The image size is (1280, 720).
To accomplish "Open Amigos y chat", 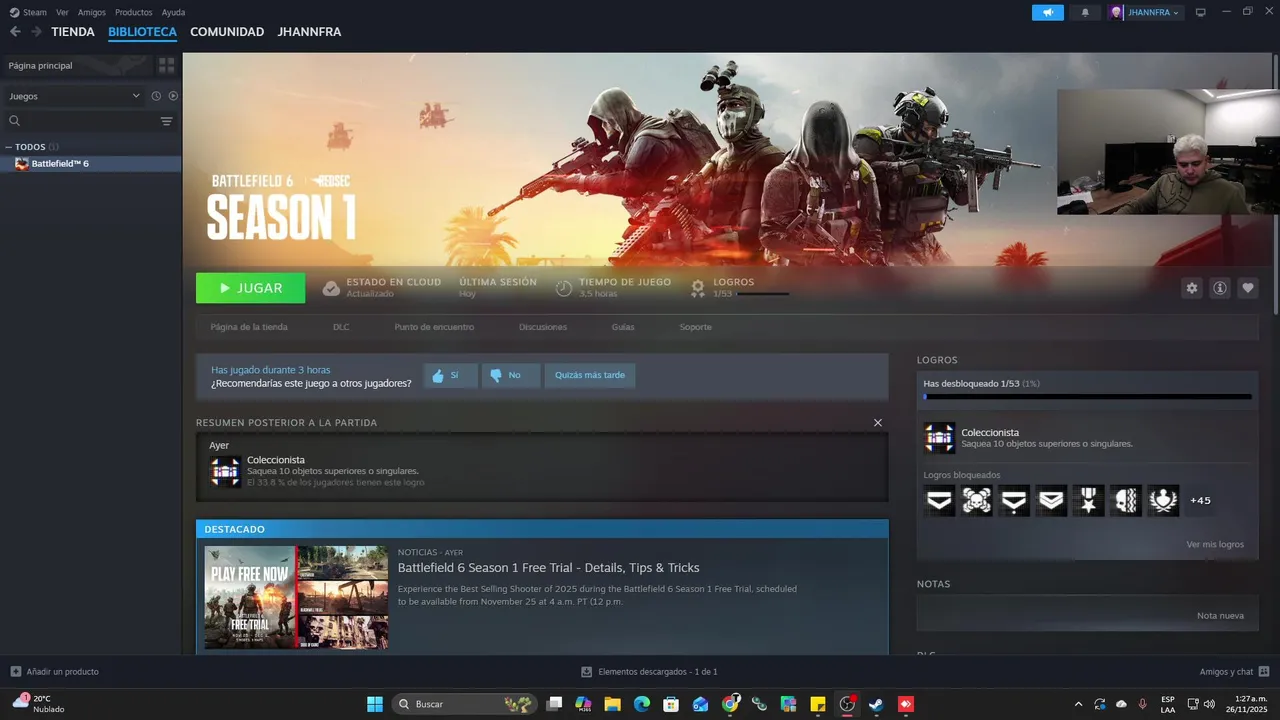I will coord(1235,672).
